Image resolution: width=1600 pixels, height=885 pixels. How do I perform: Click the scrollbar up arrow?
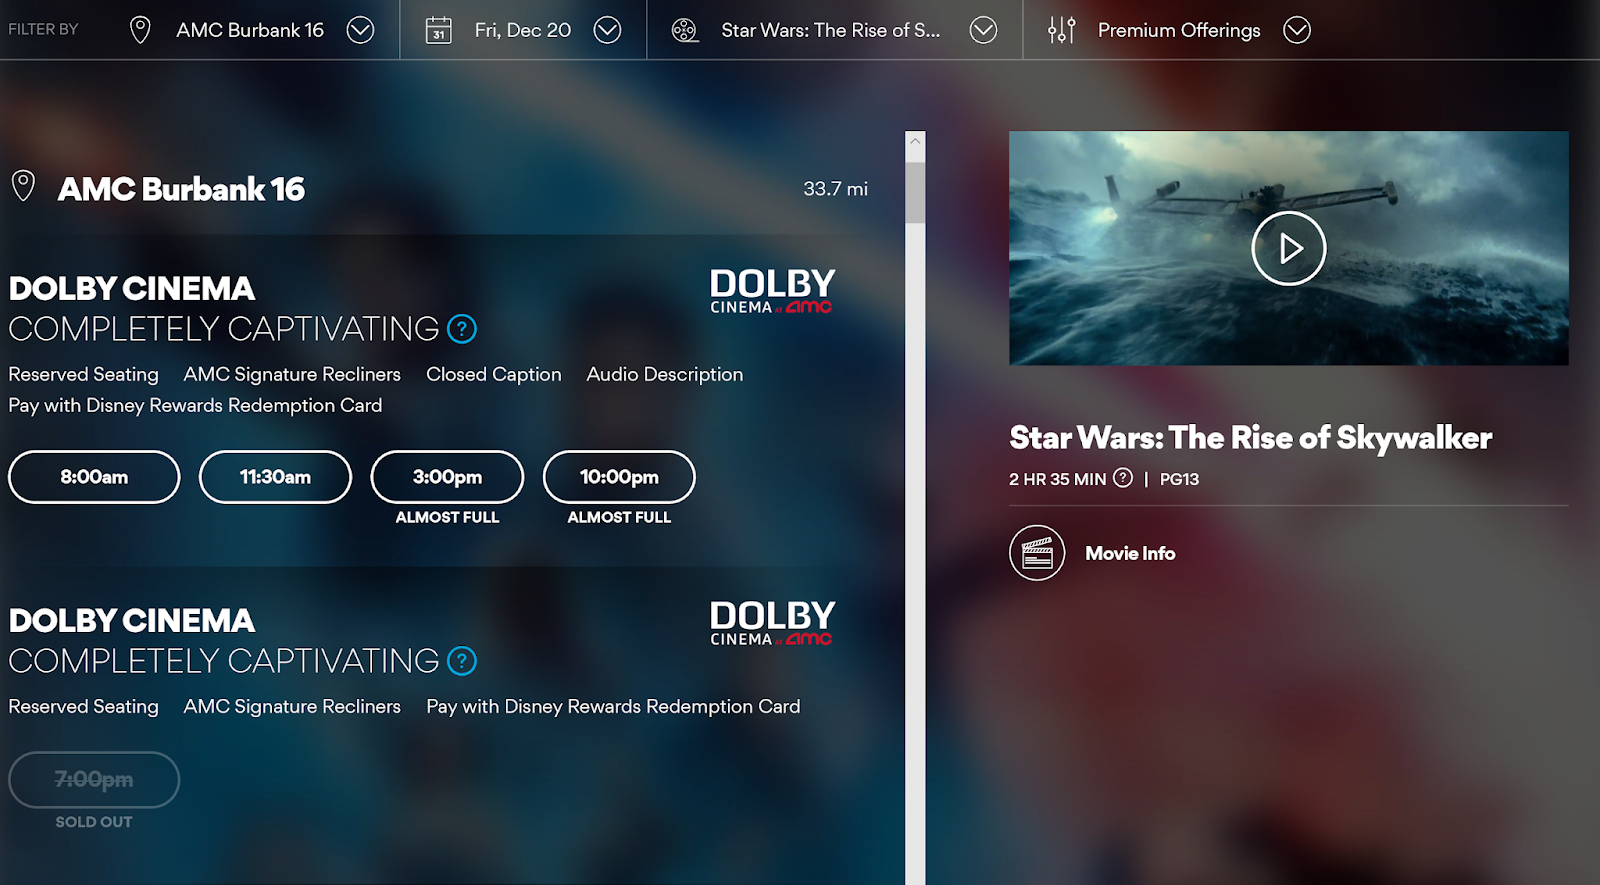tap(915, 141)
